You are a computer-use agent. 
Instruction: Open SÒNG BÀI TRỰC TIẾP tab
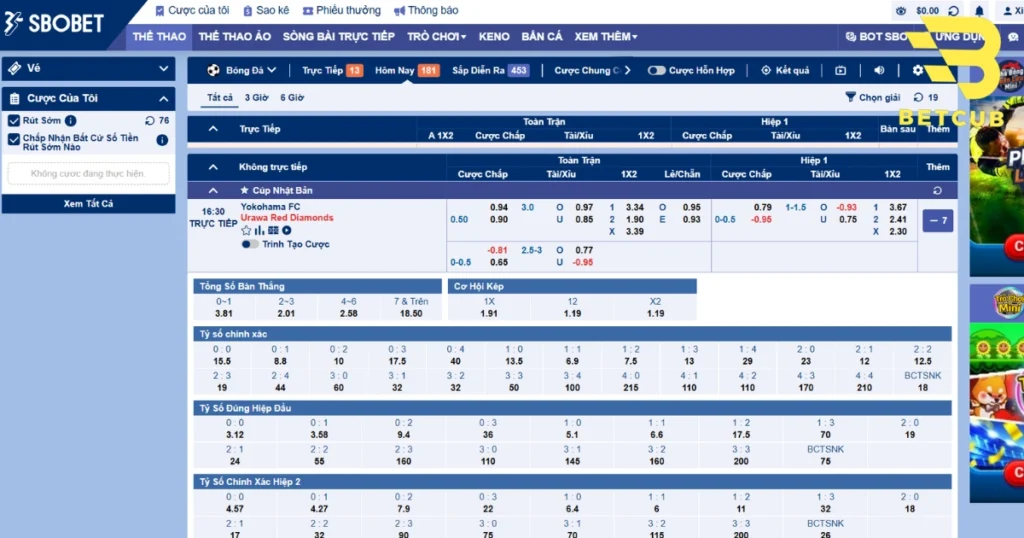click(338, 37)
